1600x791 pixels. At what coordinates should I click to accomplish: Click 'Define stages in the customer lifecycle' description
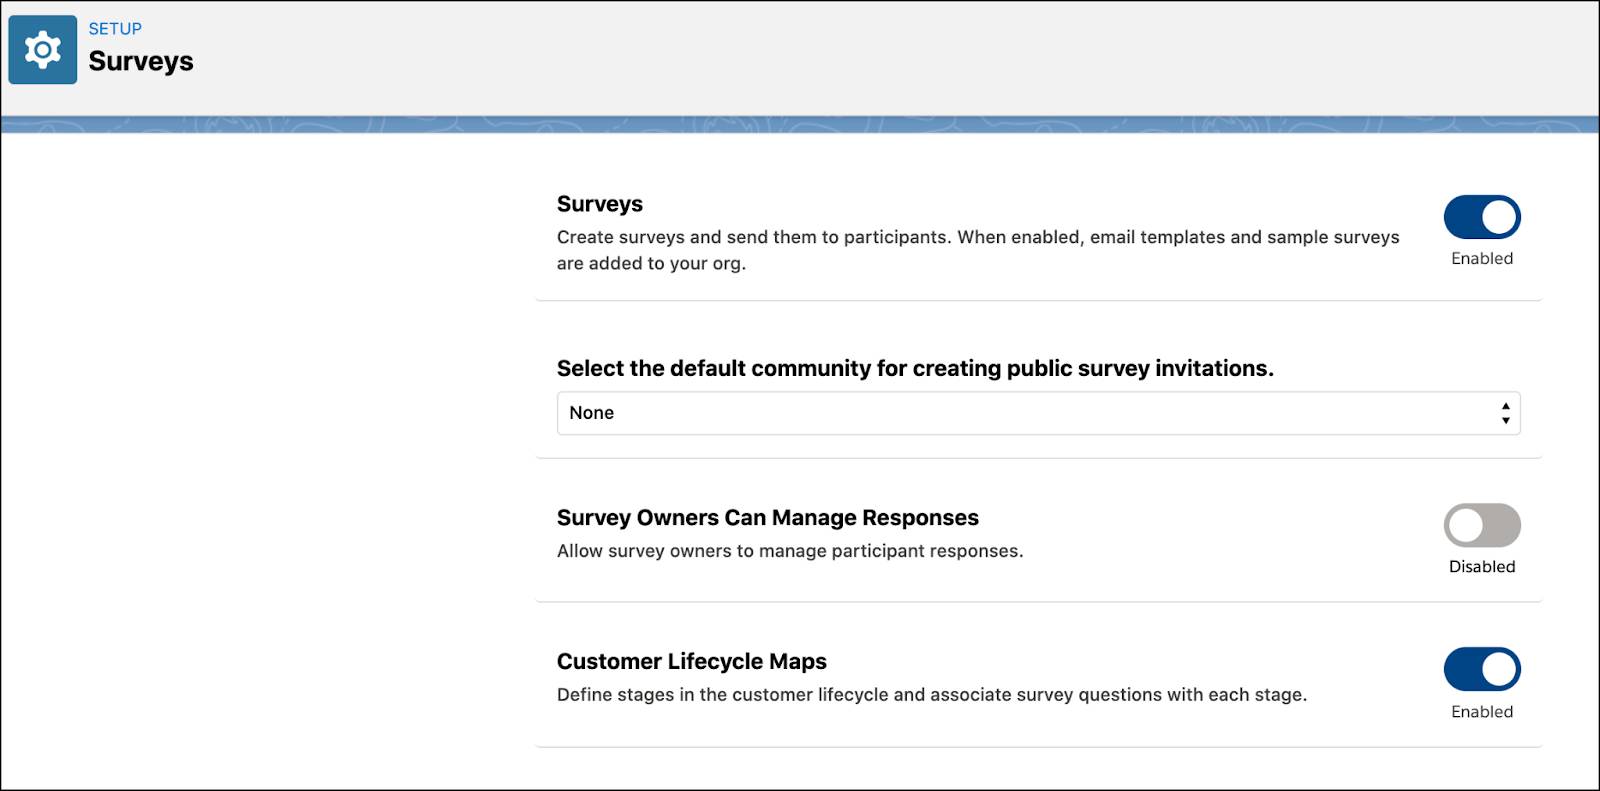tap(932, 695)
